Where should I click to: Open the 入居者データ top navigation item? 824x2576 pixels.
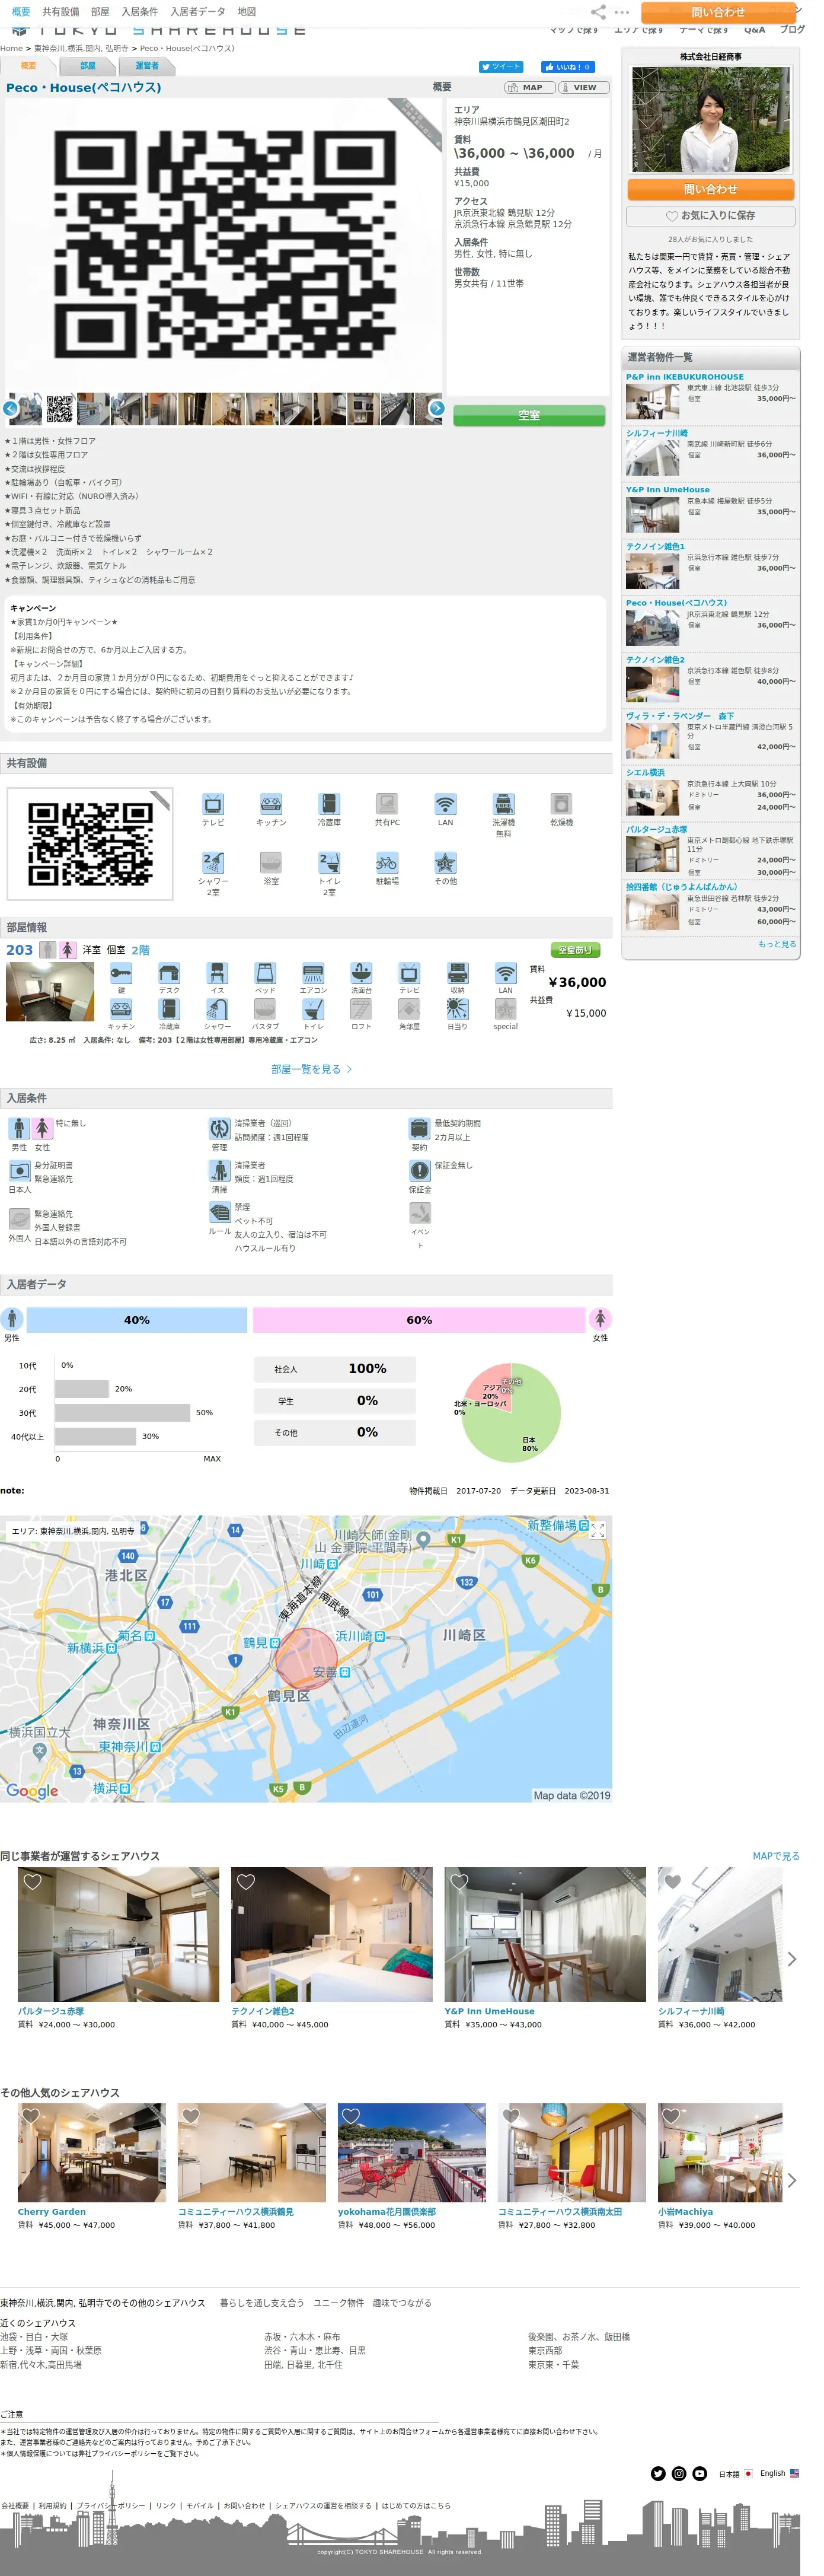point(197,12)
